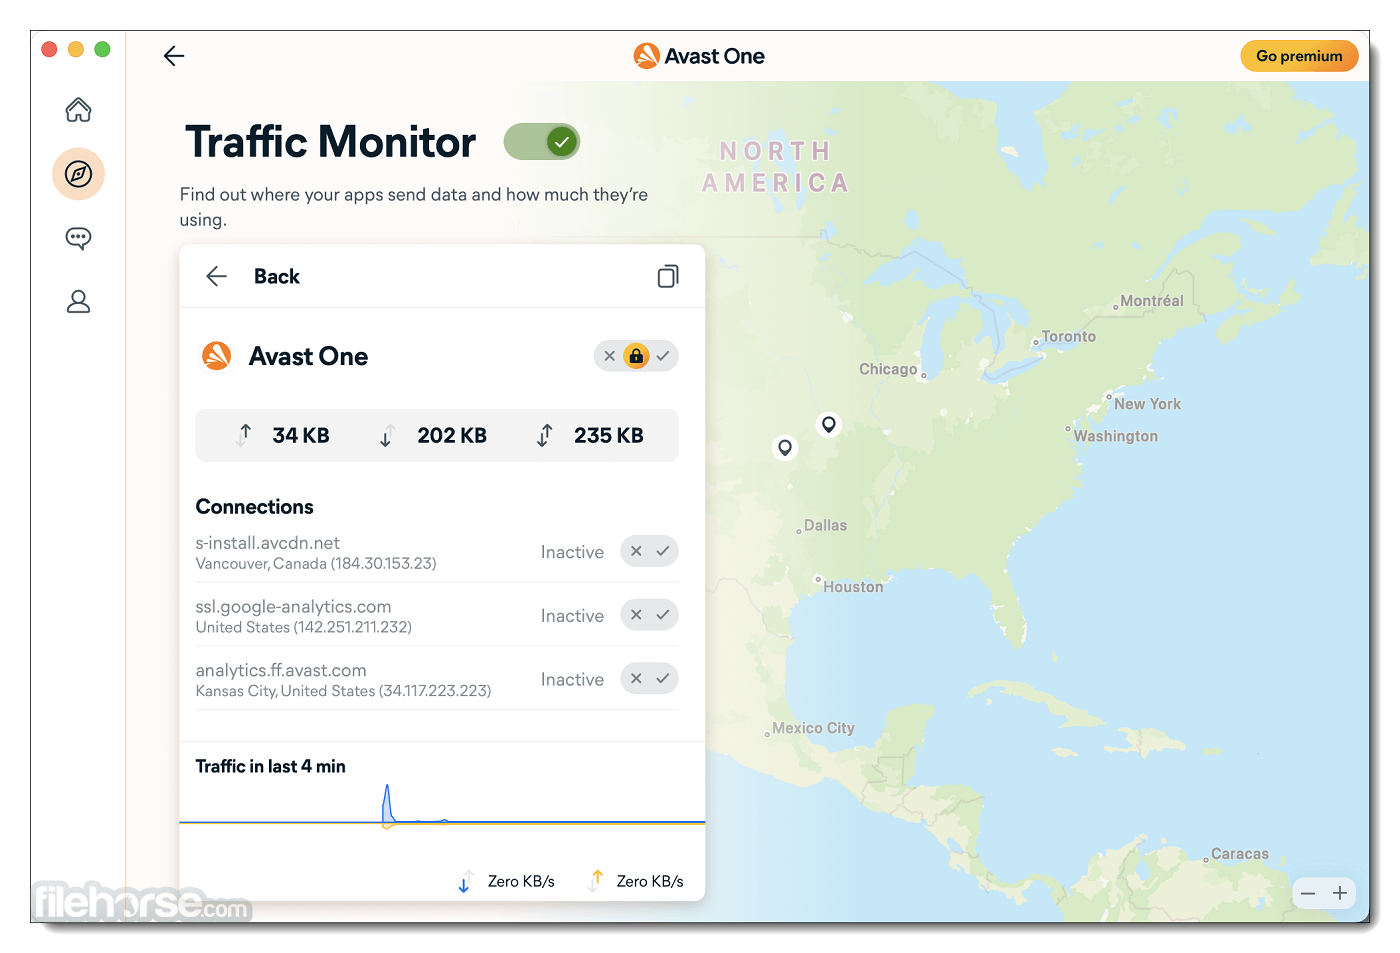Allow all traffic for Avast One app
Image resolution: width=1400 pixels, height=953 pixels.
coord(663,356)
